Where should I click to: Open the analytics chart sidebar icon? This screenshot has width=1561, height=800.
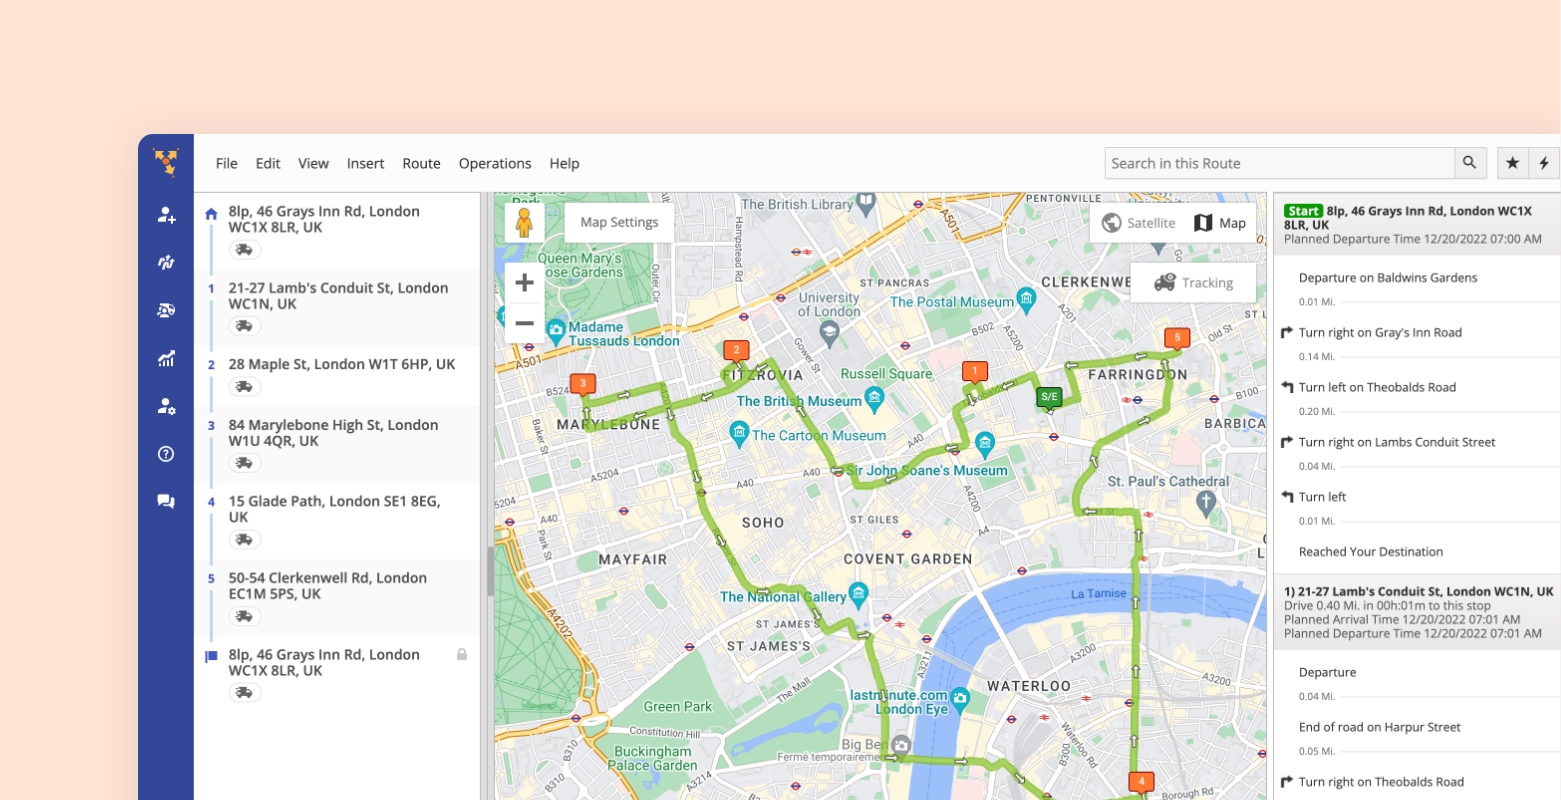(x=165, y=358)
